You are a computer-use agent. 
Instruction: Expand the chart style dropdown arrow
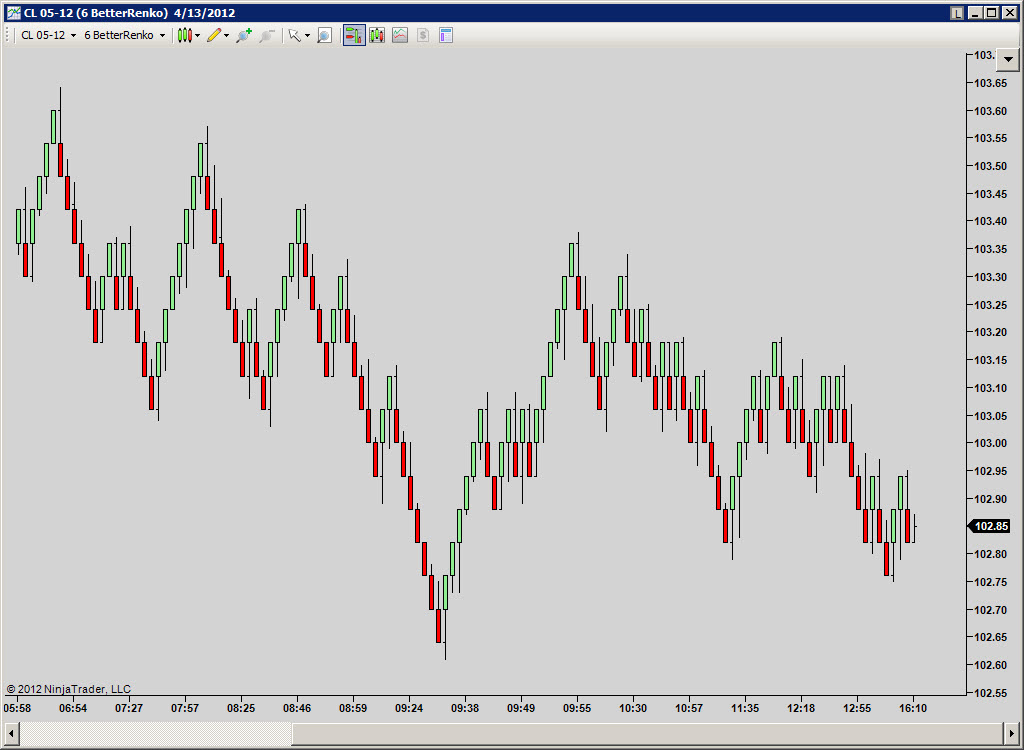coord(197,36)
